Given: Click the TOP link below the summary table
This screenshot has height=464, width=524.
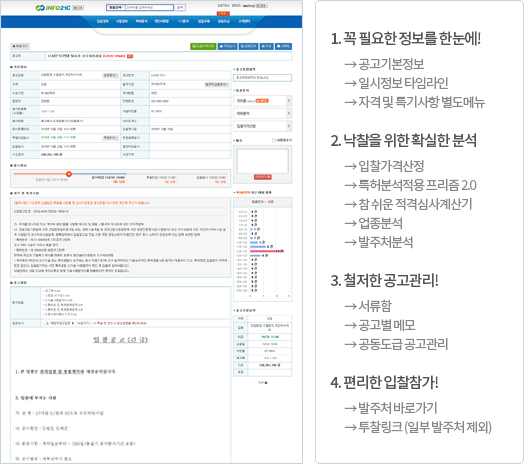Looking at the screenshot, I should pyautogui.click(x=262, y=382).
